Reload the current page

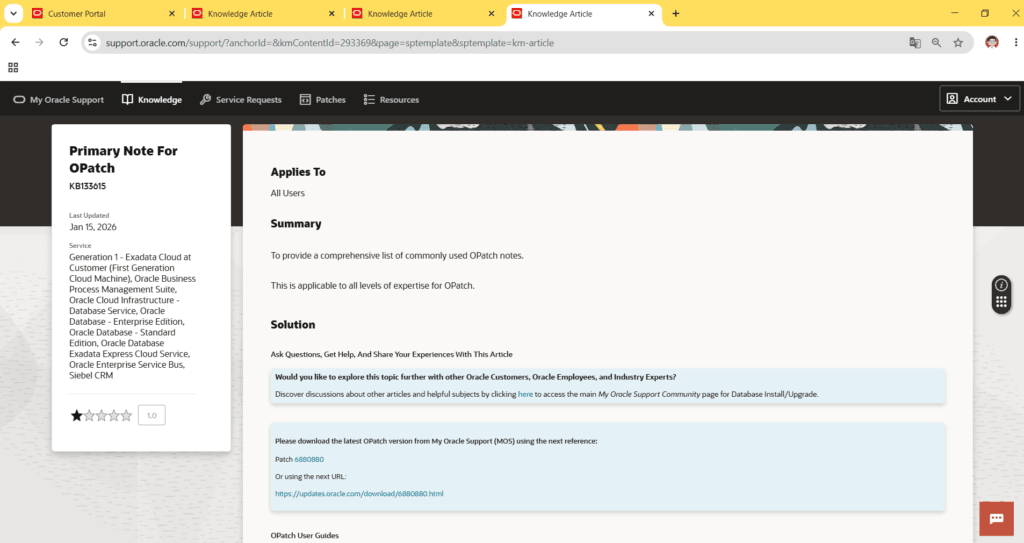click(x=63, y=42)
